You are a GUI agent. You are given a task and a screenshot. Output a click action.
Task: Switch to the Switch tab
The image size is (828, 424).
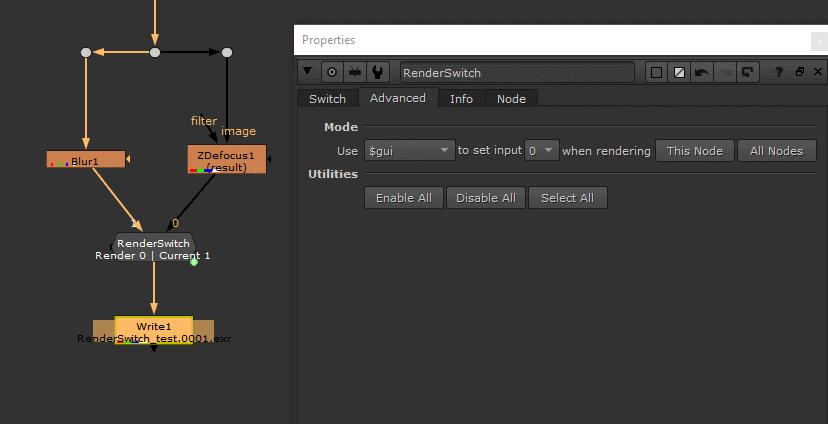(327, 99)
